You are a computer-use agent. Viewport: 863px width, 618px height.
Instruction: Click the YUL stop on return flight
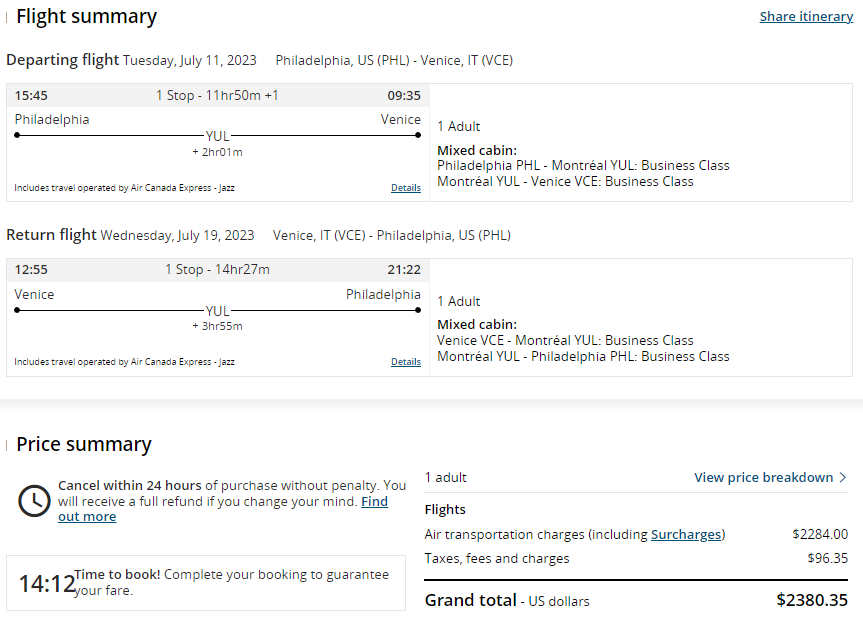[217, 310]
